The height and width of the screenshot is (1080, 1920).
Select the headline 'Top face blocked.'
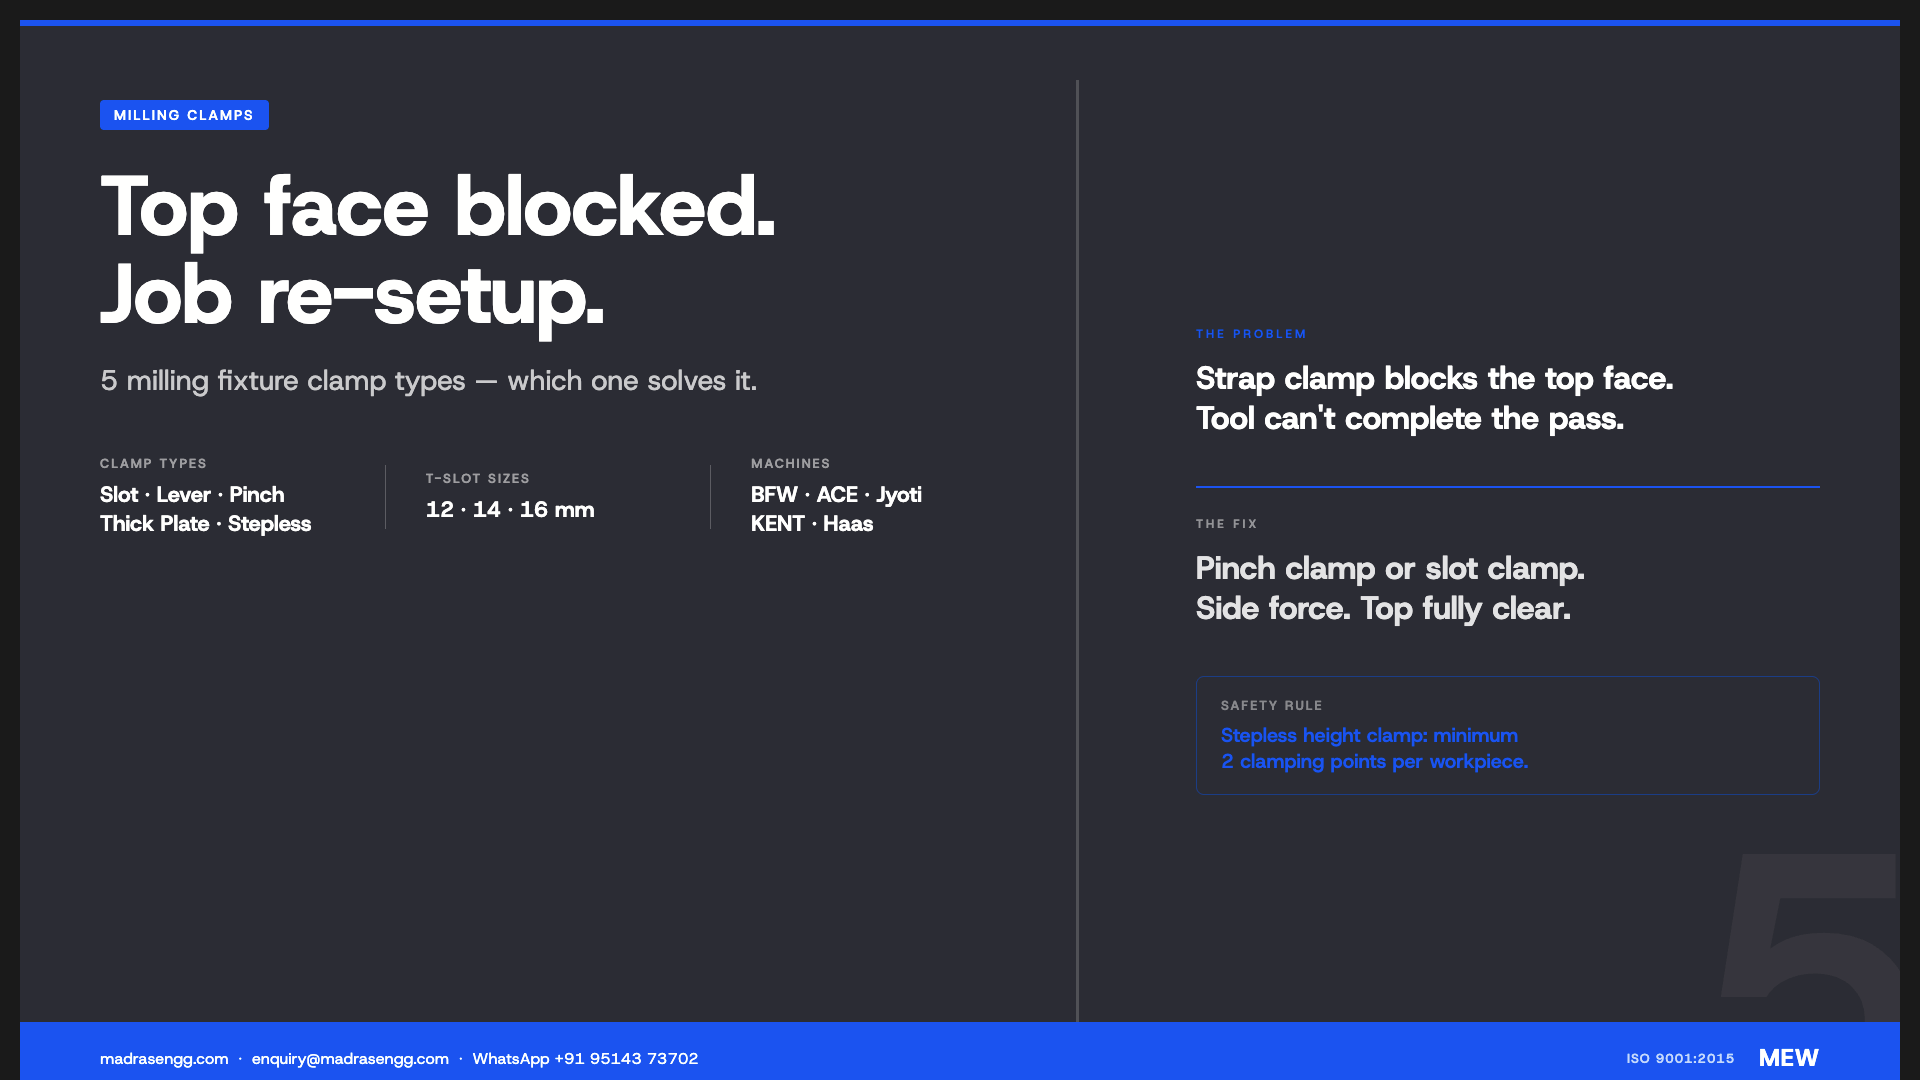click(438, 207)
